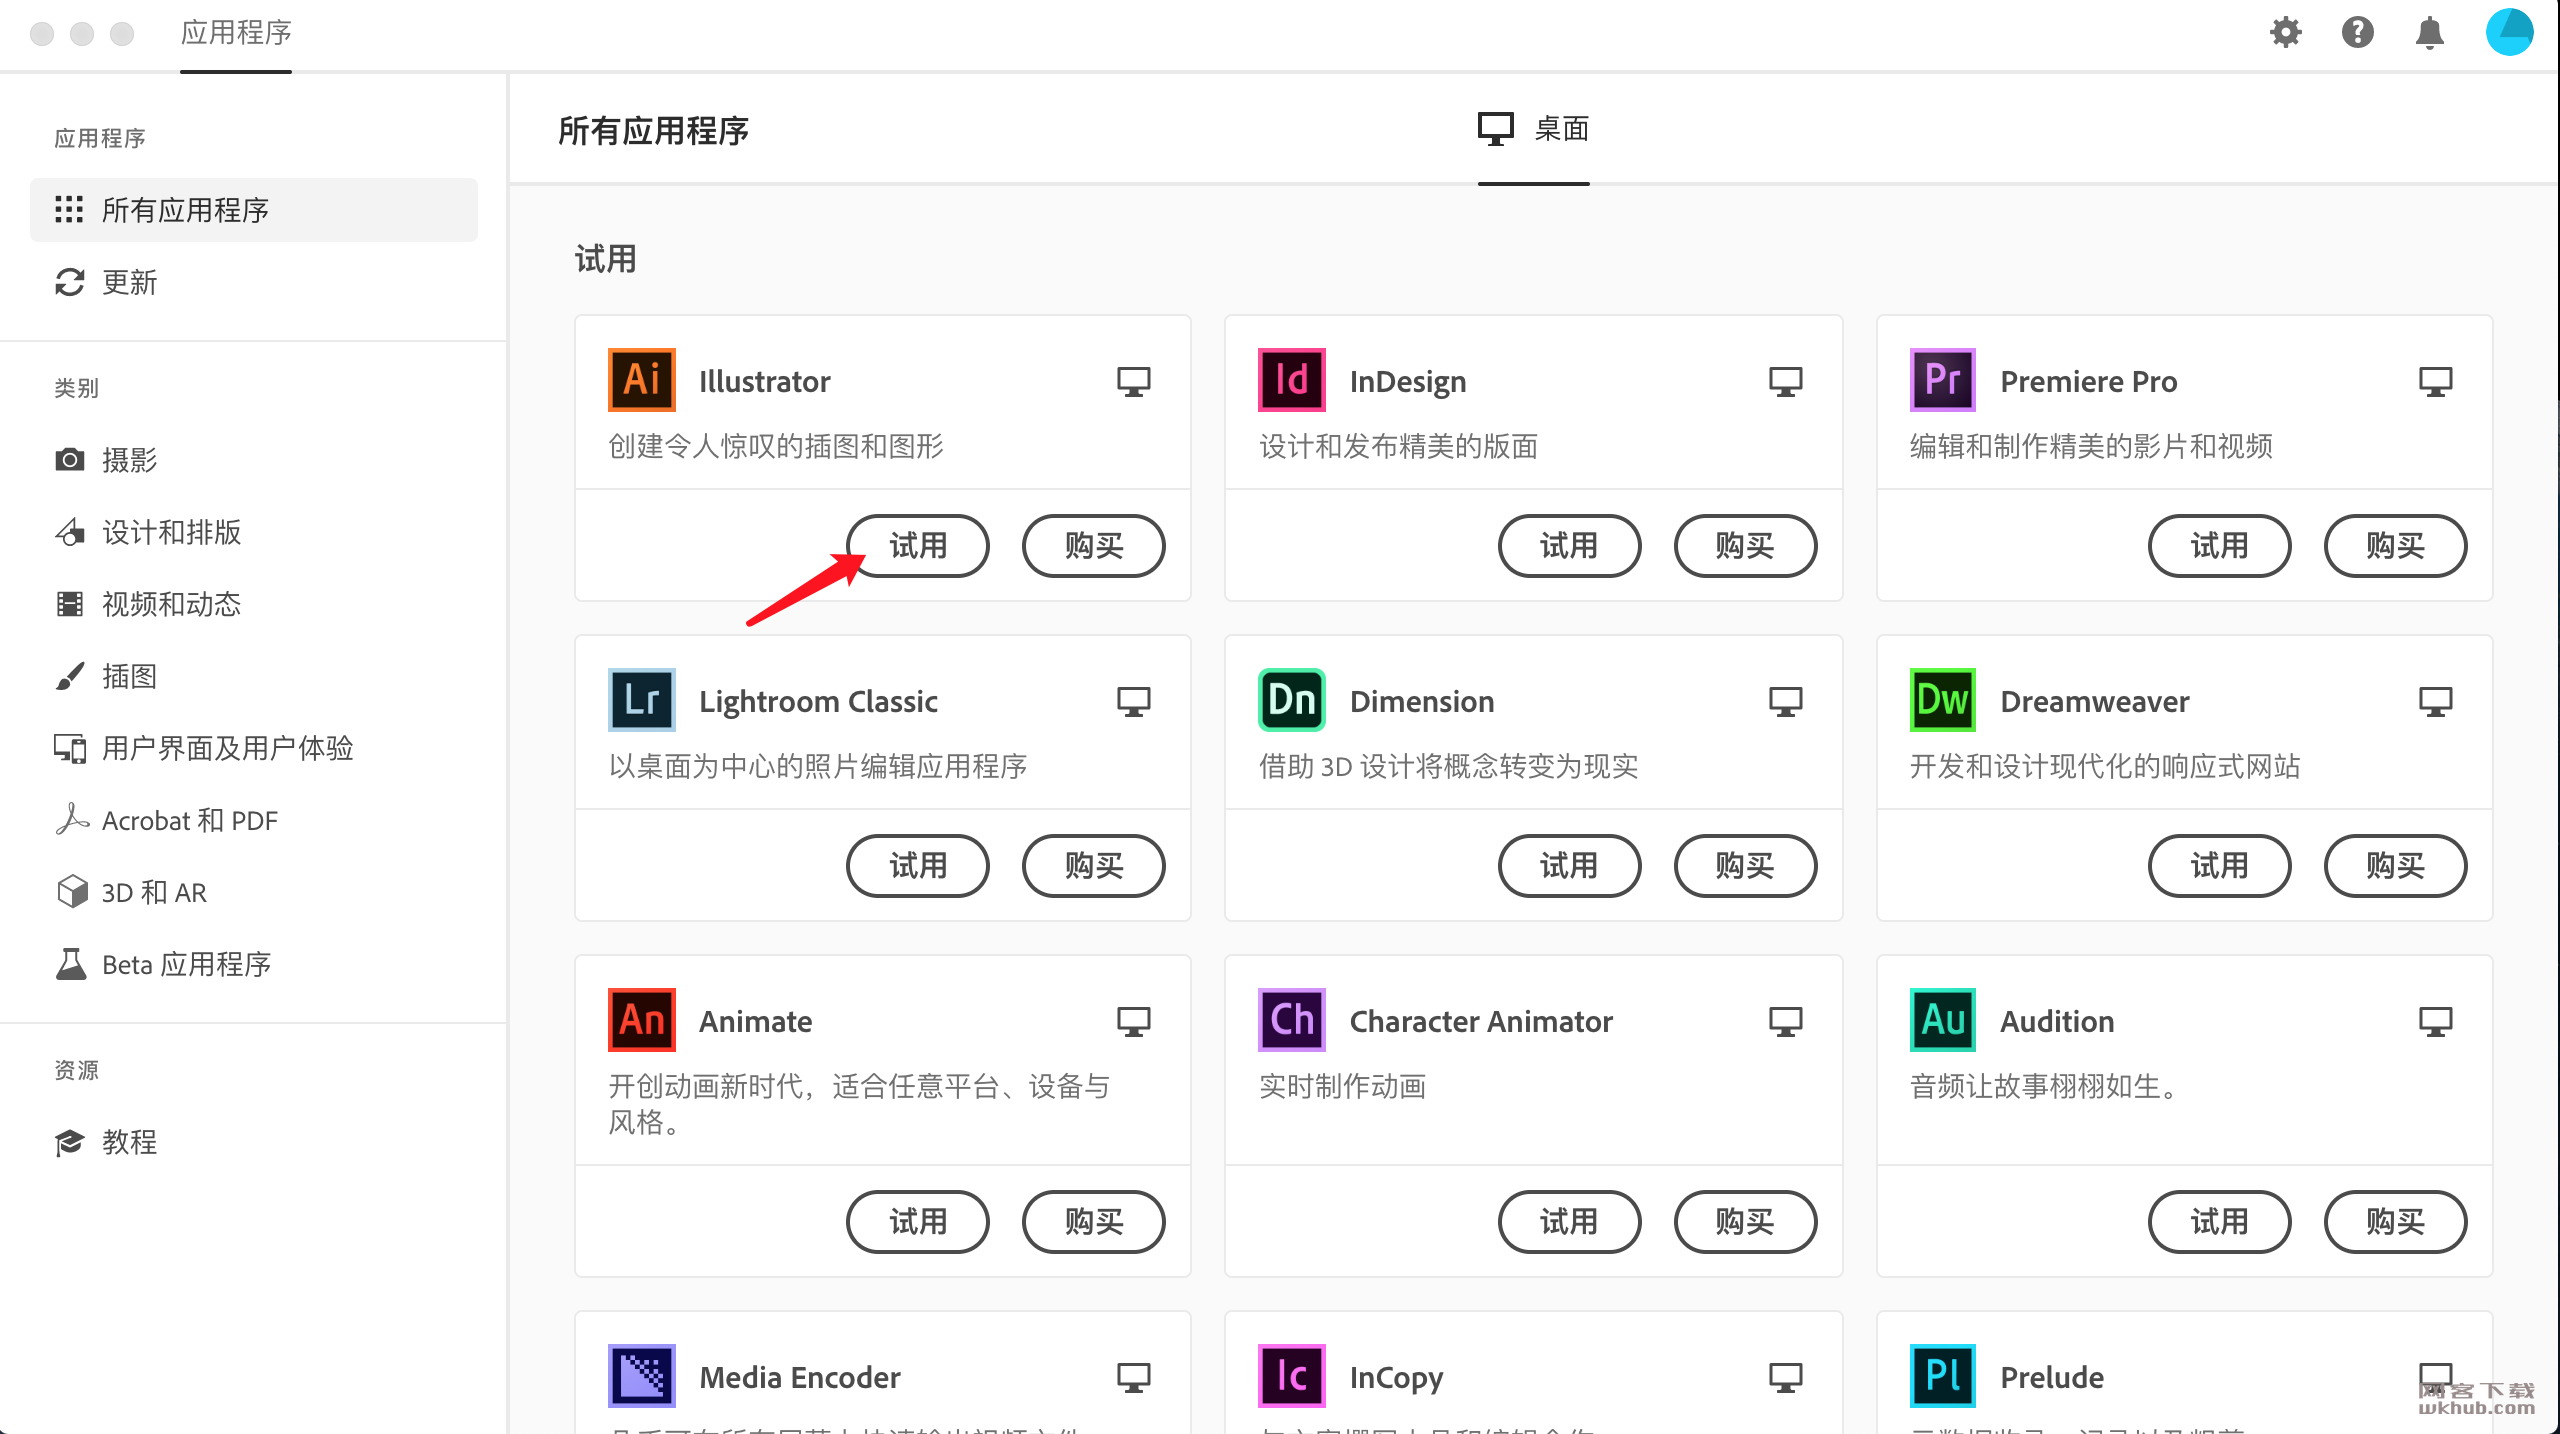Click 试用 for Audition
The width and height of the screenshot is (2560, 1434).
pos(2219,1222)
